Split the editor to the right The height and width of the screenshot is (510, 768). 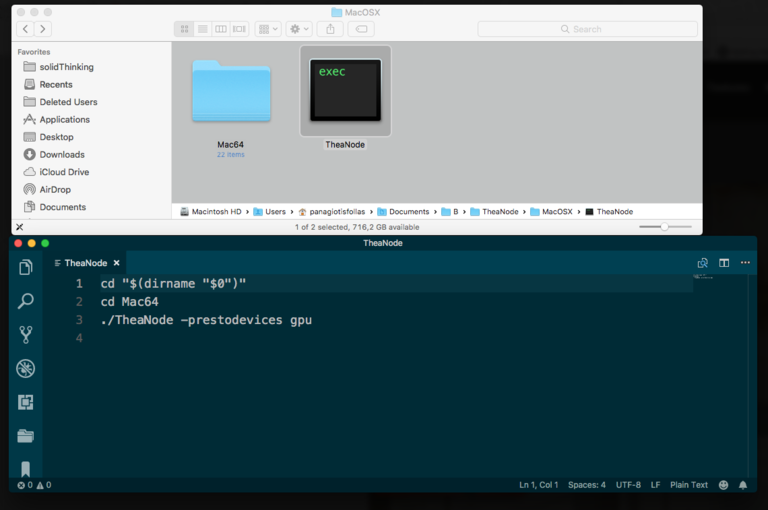[724, 263]
